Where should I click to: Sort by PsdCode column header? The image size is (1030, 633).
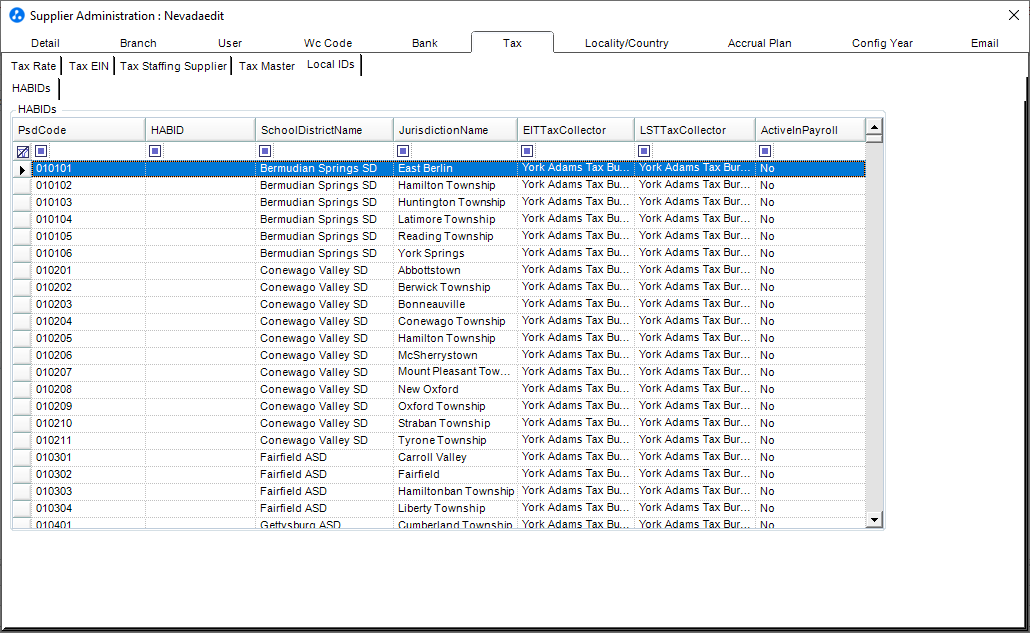[x=79, y=130]
